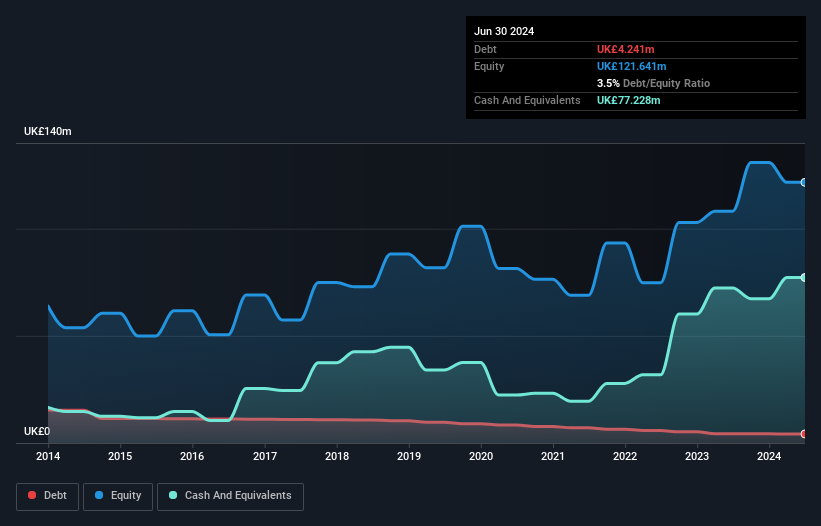
Task: Click the 2018 x-axis label
Action: point(337,456)
